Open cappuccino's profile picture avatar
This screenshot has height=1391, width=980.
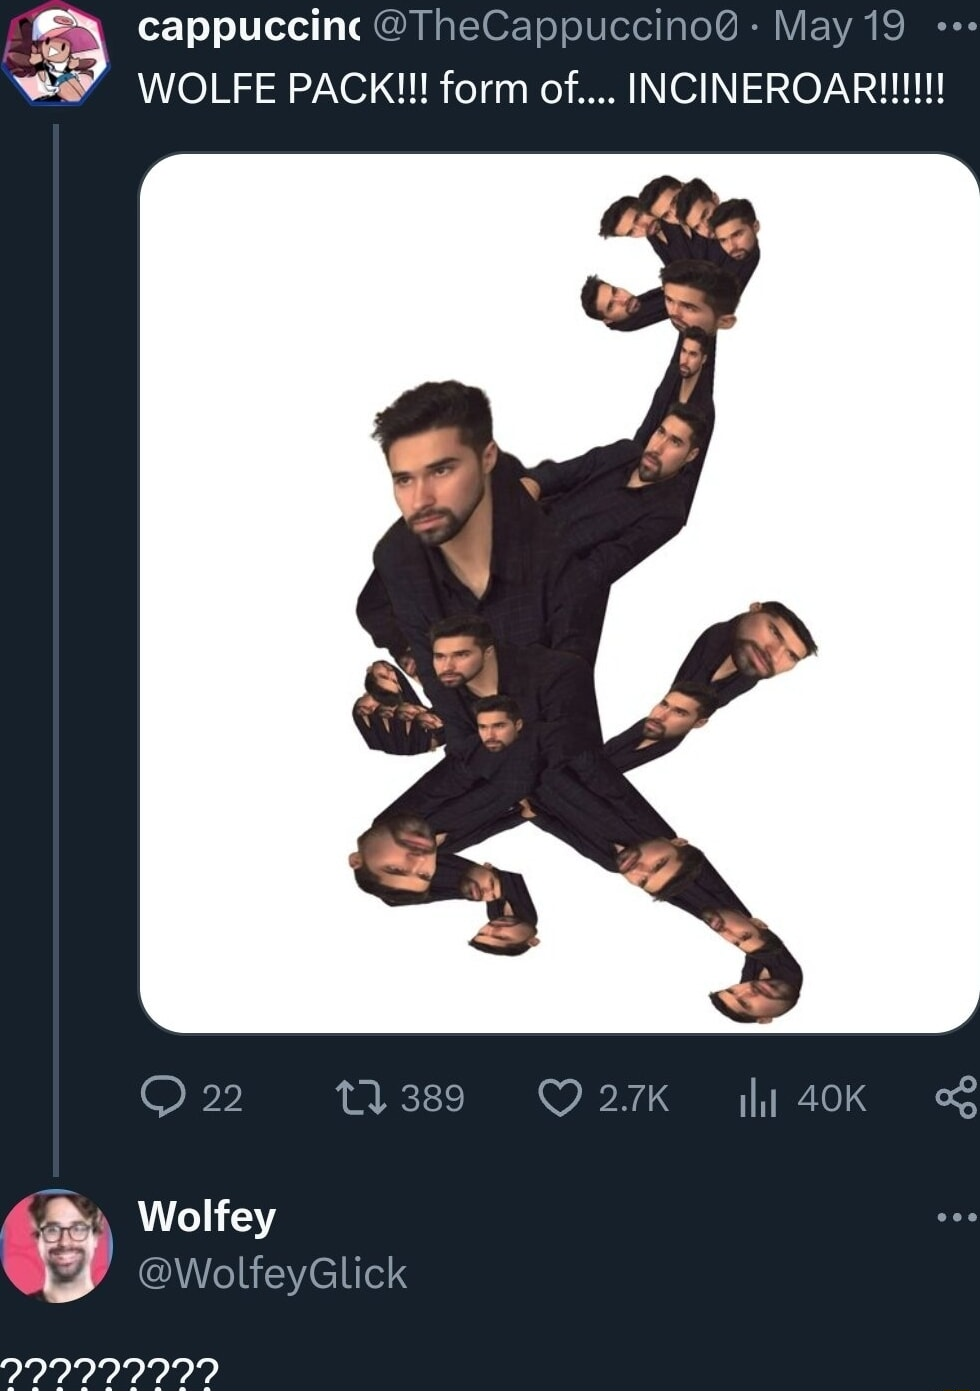(x=55, y=52)
